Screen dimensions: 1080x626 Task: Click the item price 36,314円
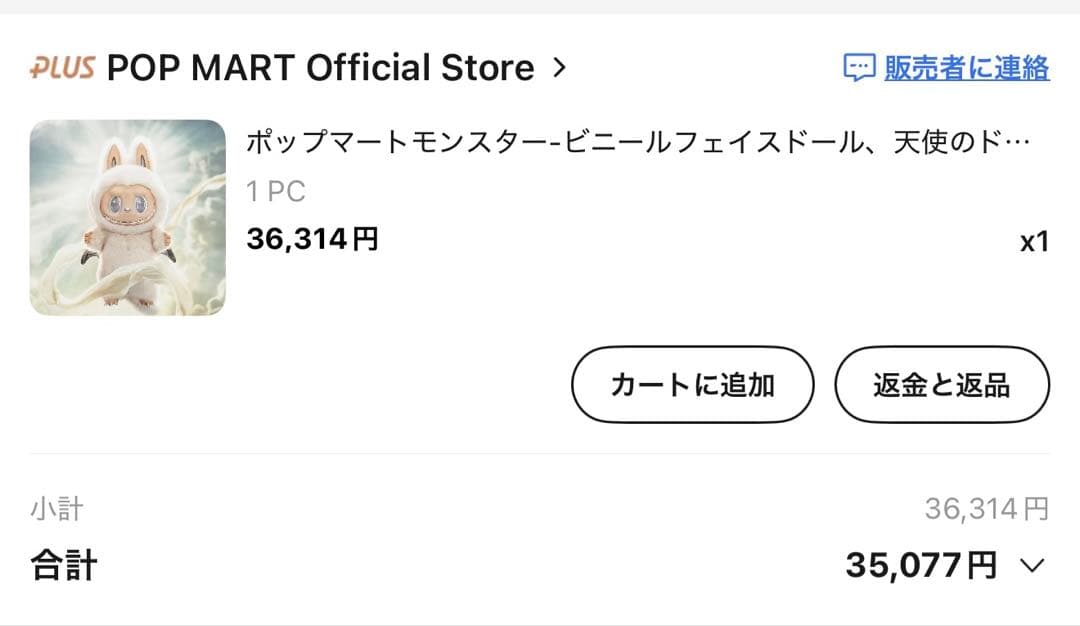tap(310, 237)
